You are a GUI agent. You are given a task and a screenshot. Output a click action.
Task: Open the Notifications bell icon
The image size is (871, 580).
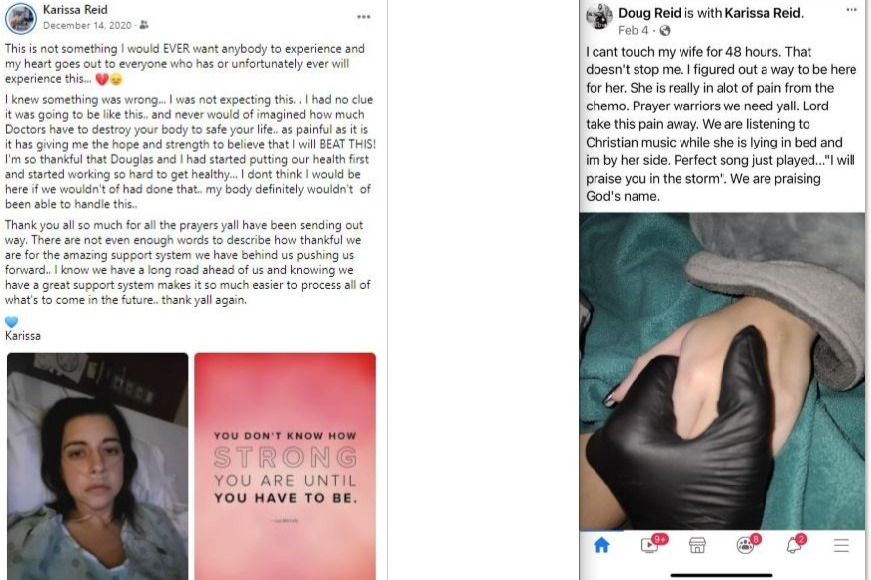(795, 544)
